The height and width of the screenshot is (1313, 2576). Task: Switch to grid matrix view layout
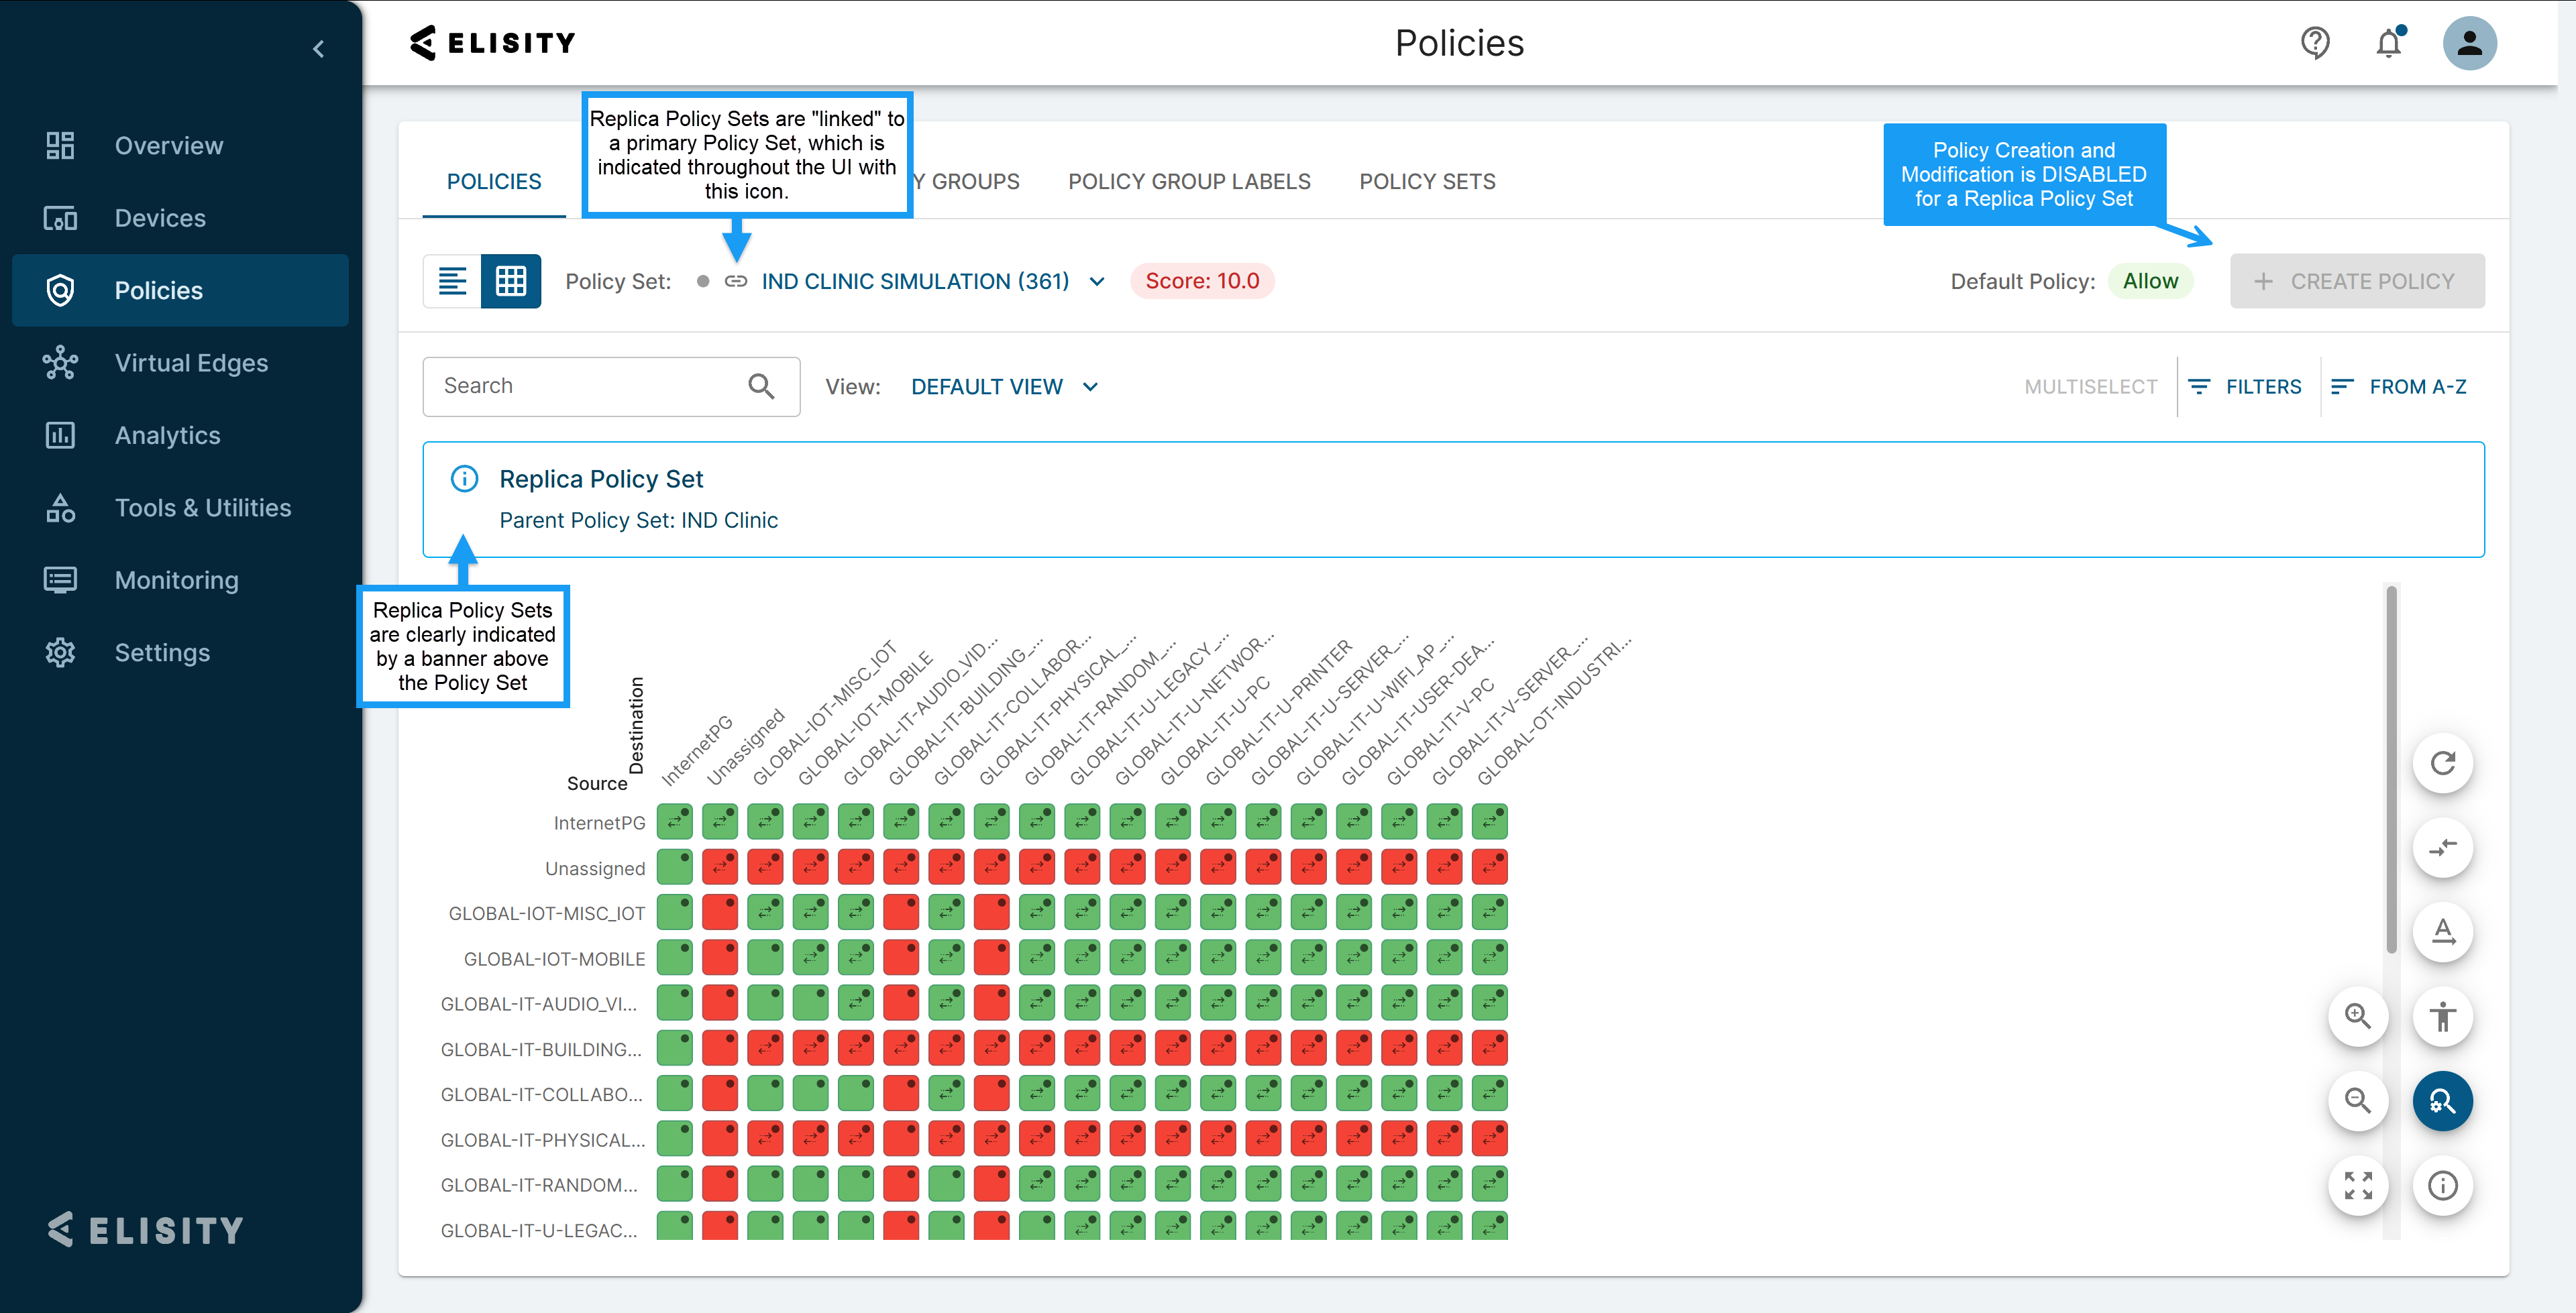[511, 281]
